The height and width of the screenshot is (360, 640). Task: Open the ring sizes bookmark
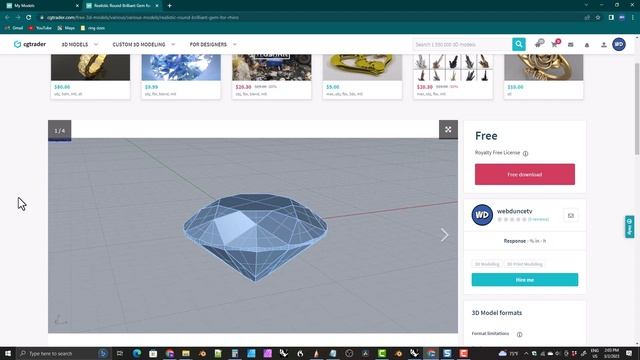(93, 28)
